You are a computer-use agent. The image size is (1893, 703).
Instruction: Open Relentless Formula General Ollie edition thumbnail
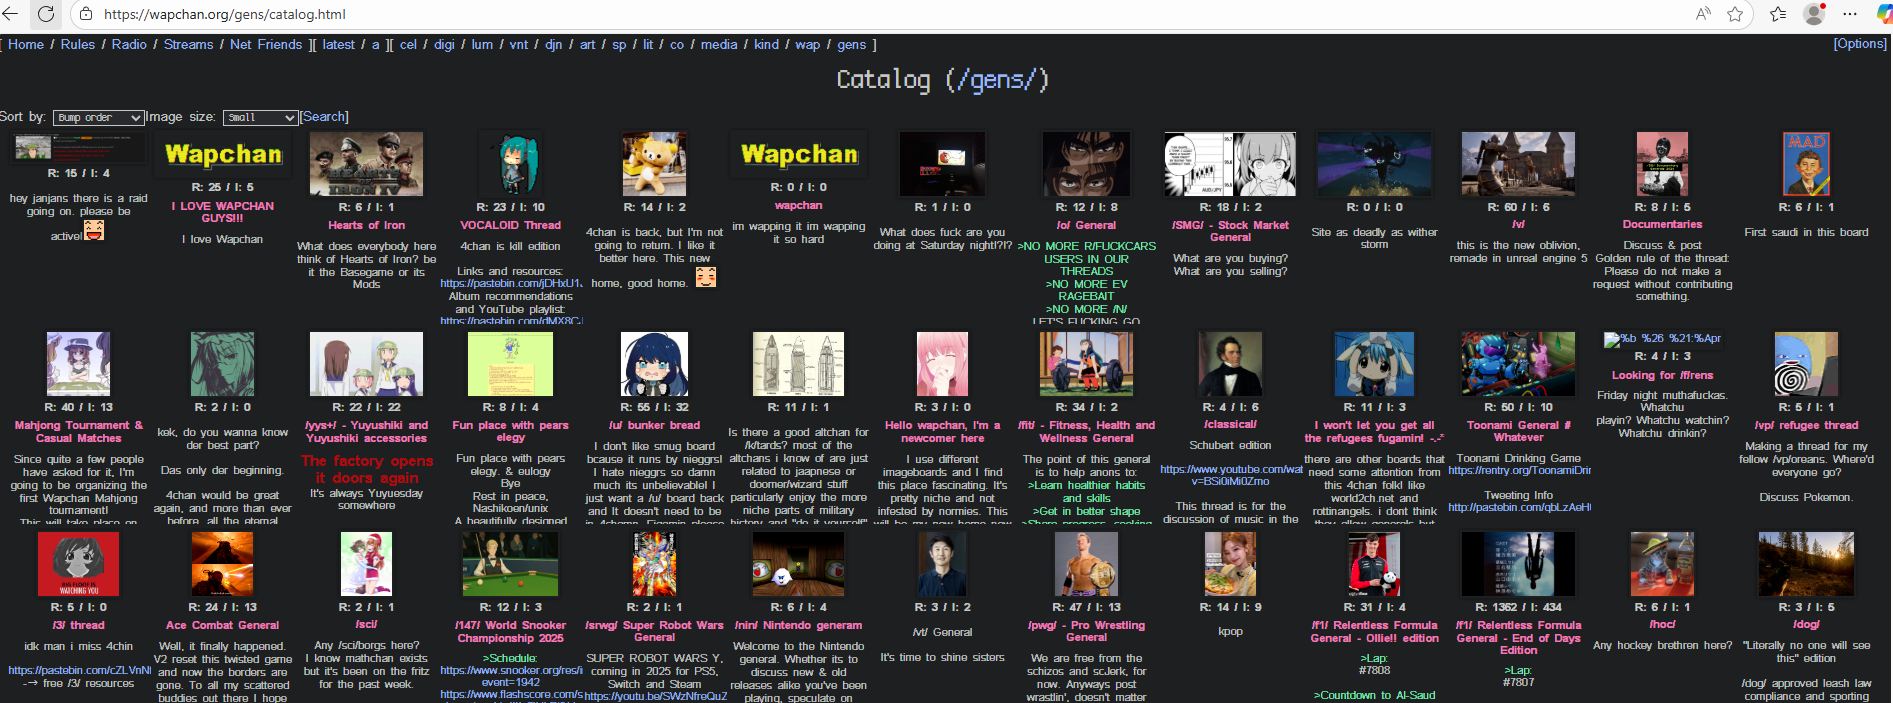(1374, 565)
